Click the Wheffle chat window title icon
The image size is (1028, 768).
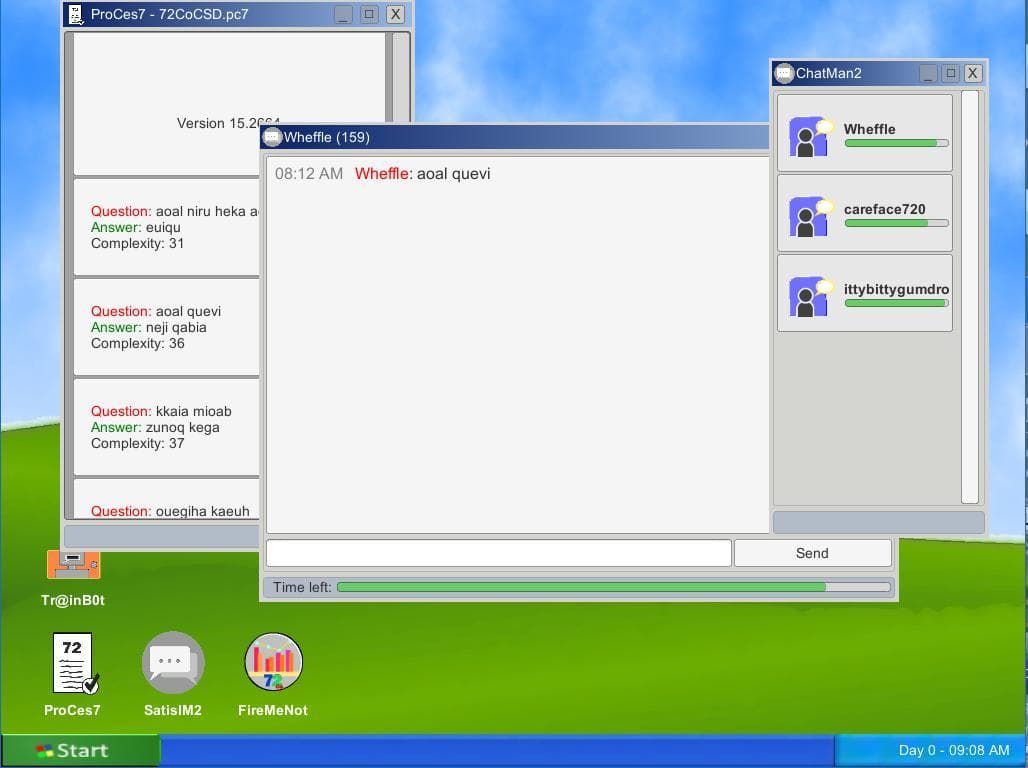pos(271,137)
